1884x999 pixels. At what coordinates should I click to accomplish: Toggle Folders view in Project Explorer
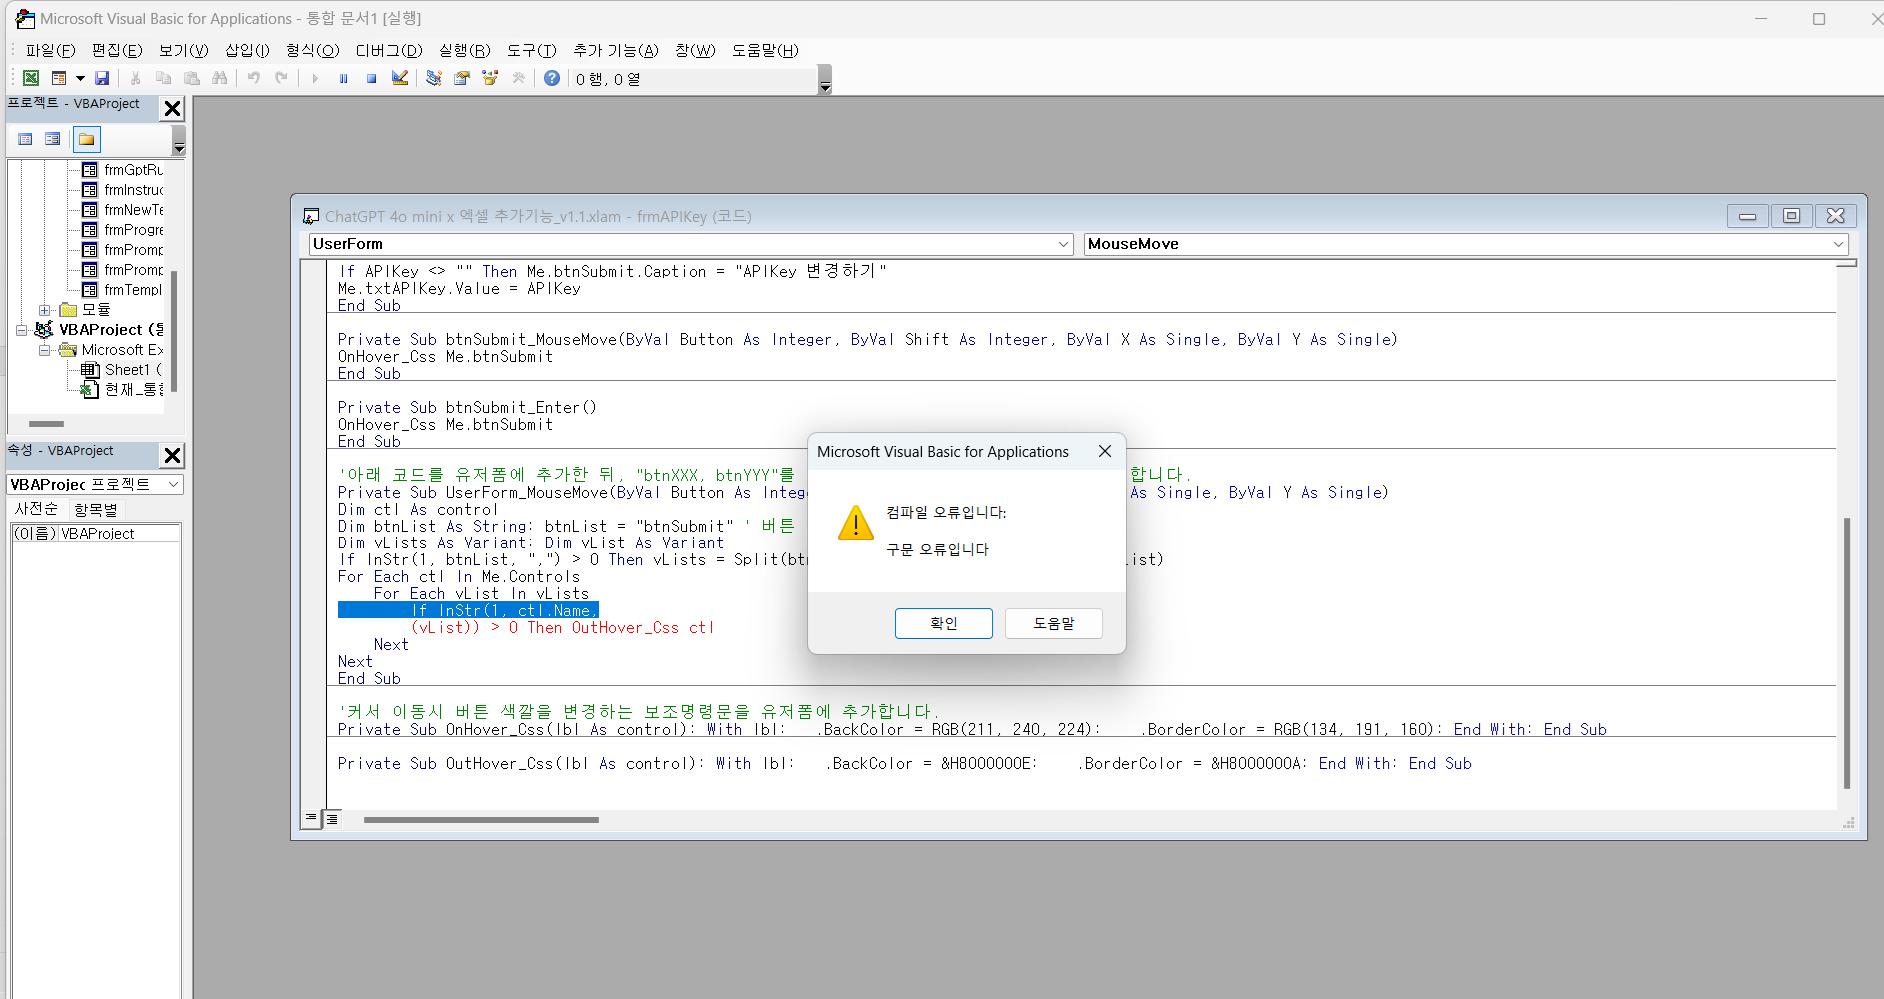pyautogui.click(x=86, y=139)
